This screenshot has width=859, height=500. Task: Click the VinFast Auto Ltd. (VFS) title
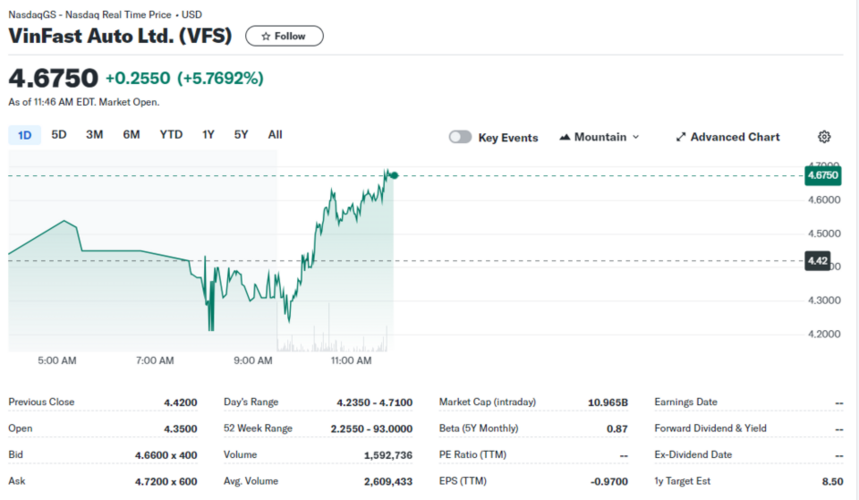[x=120, y=36]
